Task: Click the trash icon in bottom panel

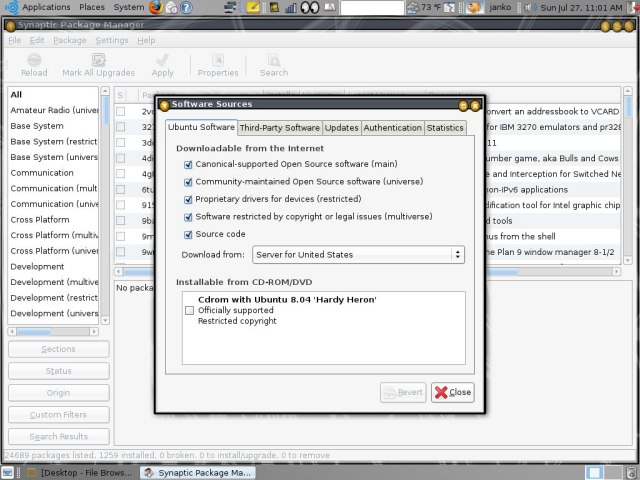Action: click(x=632, y=472)
